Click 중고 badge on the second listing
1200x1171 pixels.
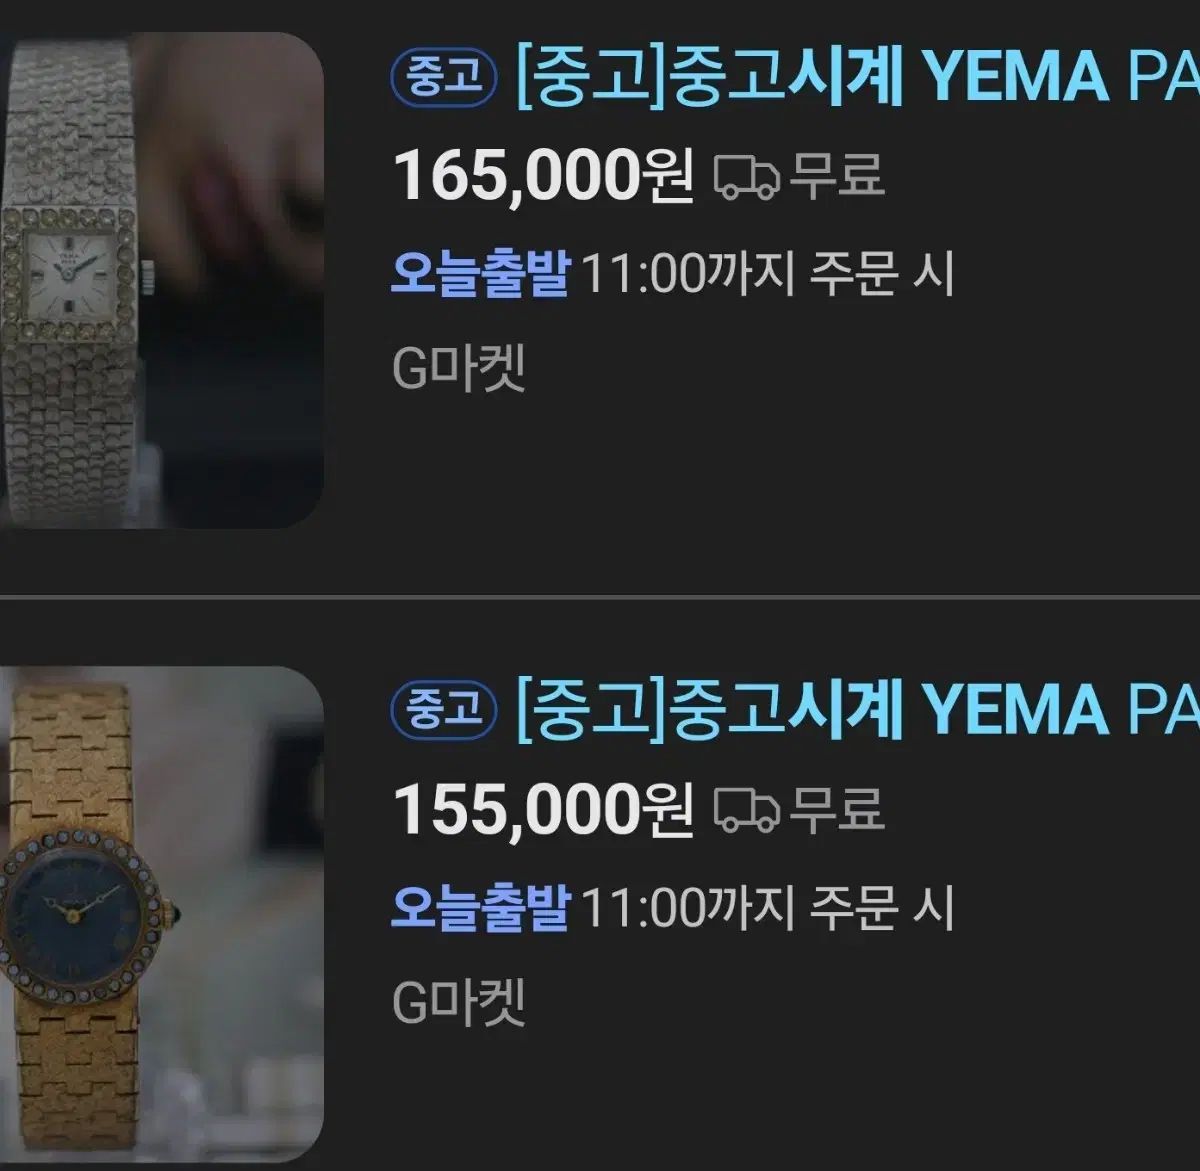click(443, 711)
